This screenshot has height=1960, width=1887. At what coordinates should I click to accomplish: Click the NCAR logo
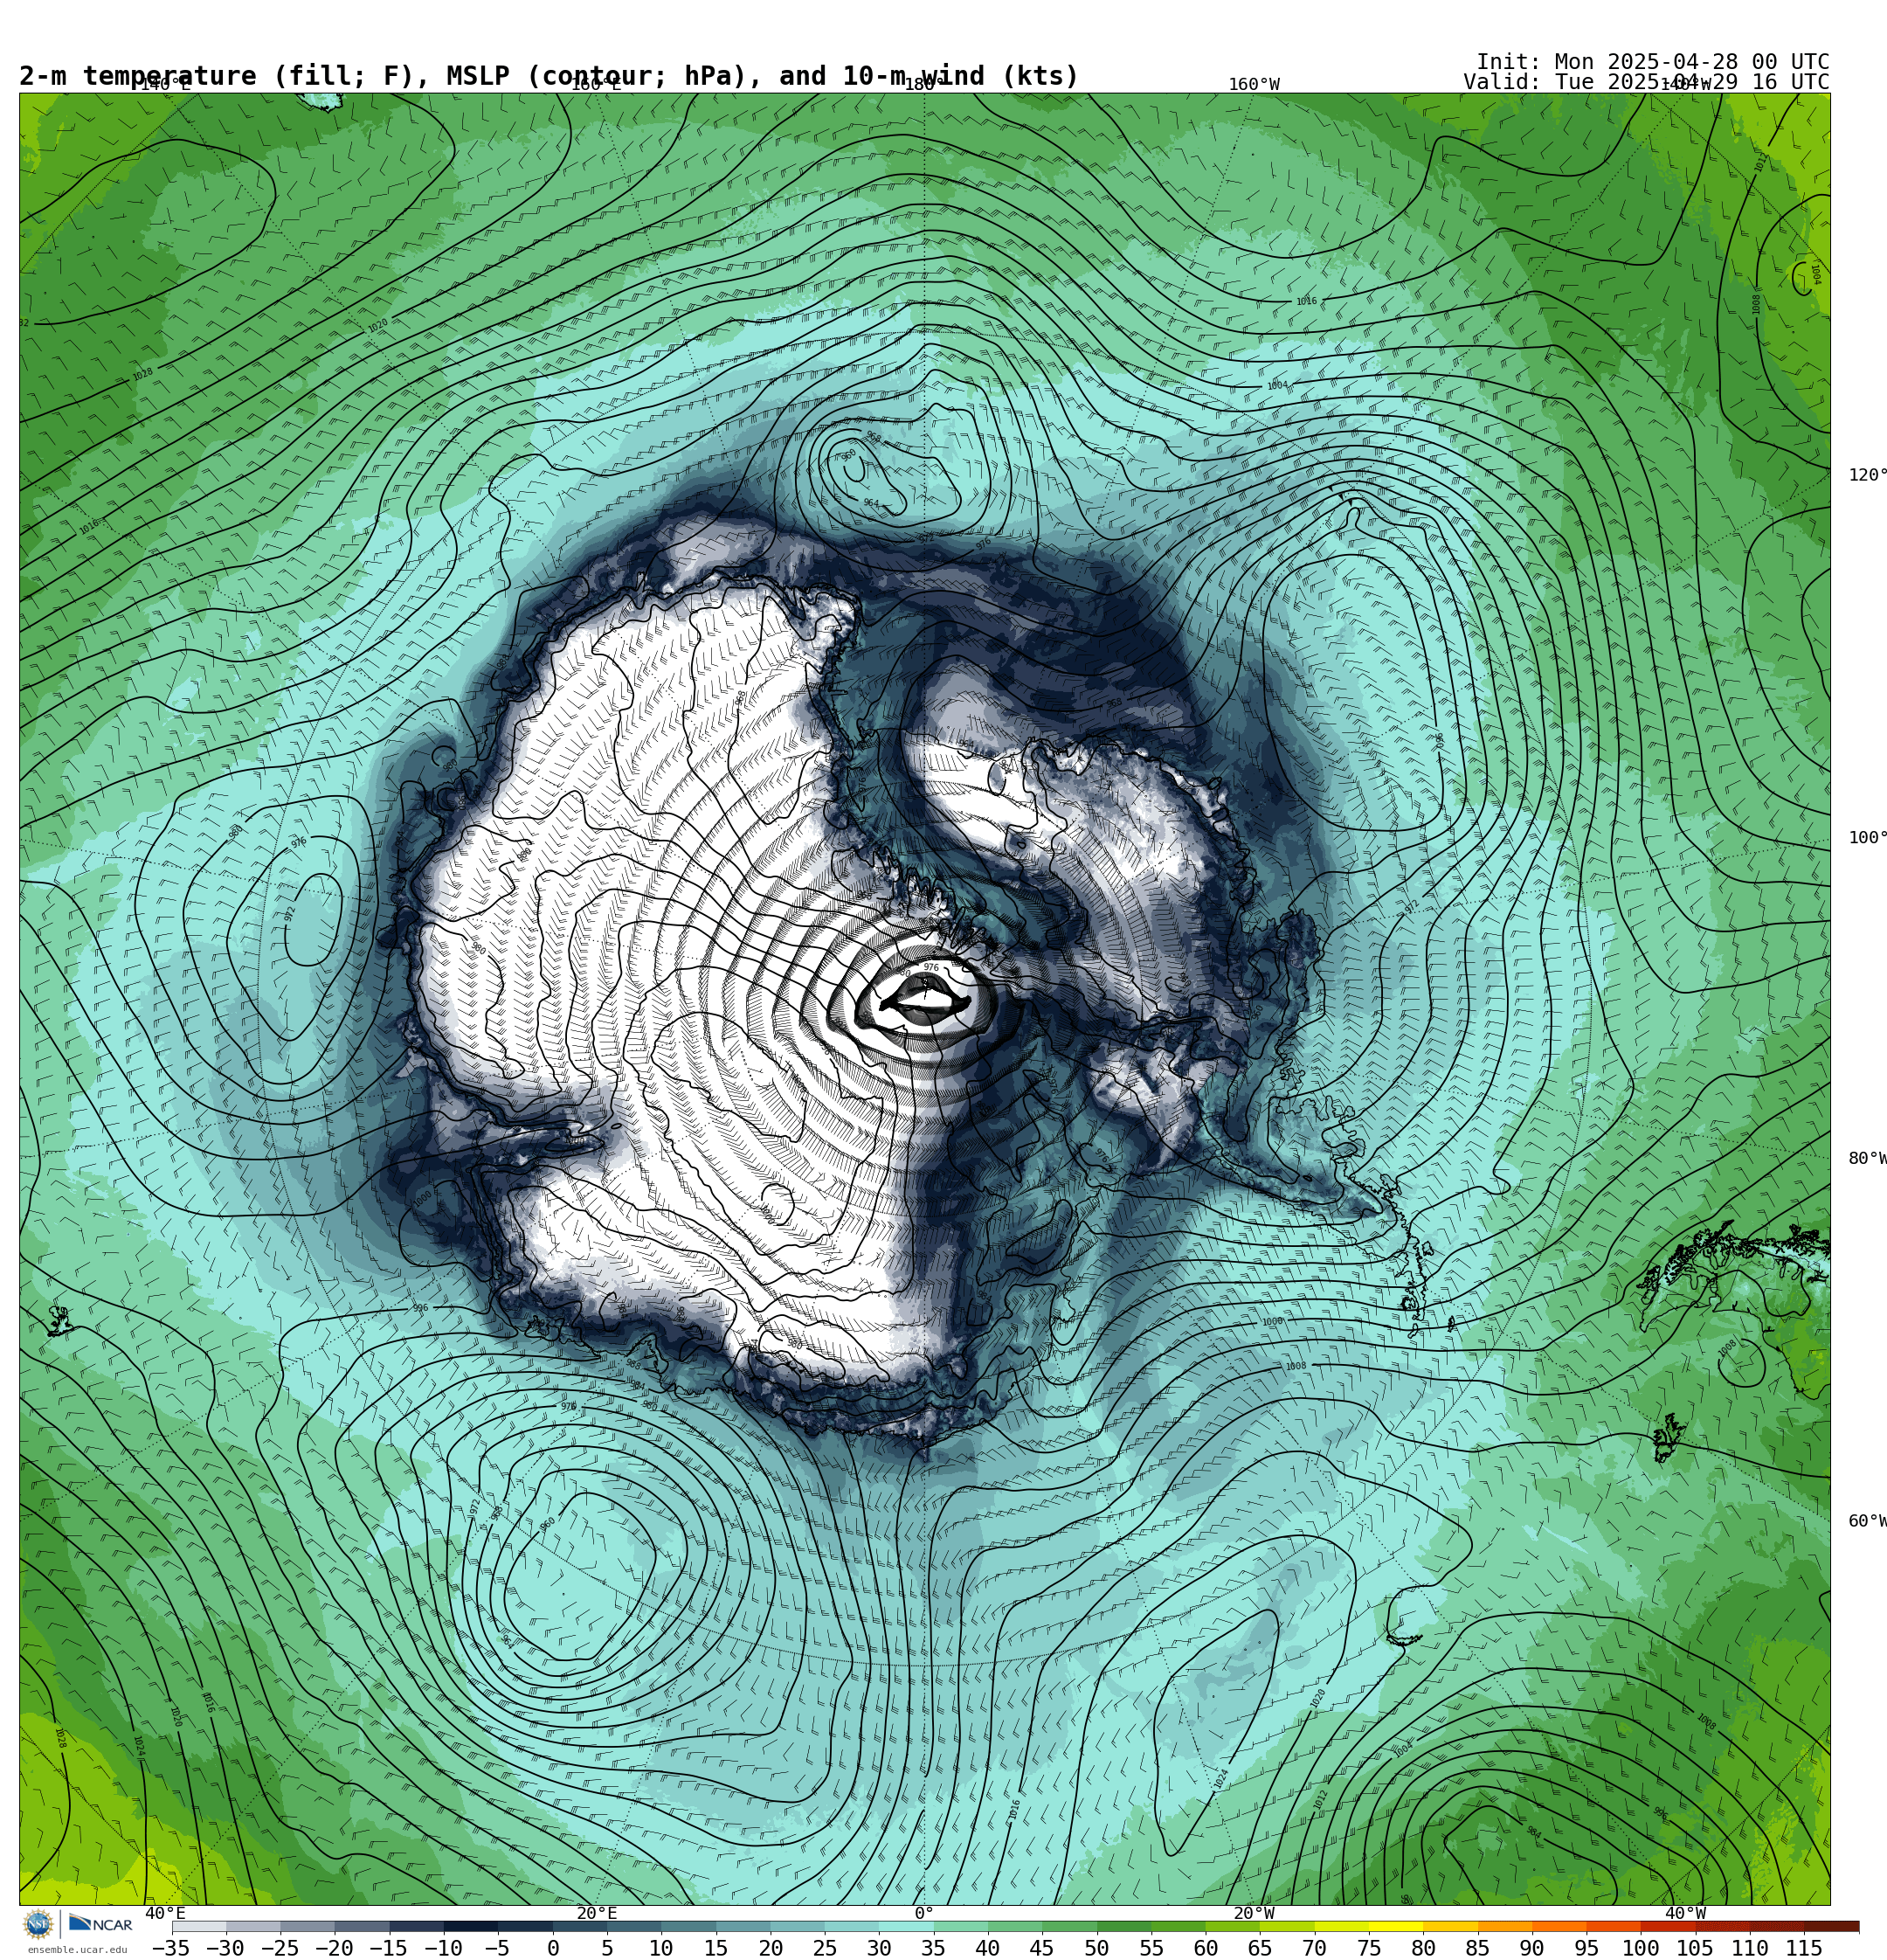(101, 1924)
